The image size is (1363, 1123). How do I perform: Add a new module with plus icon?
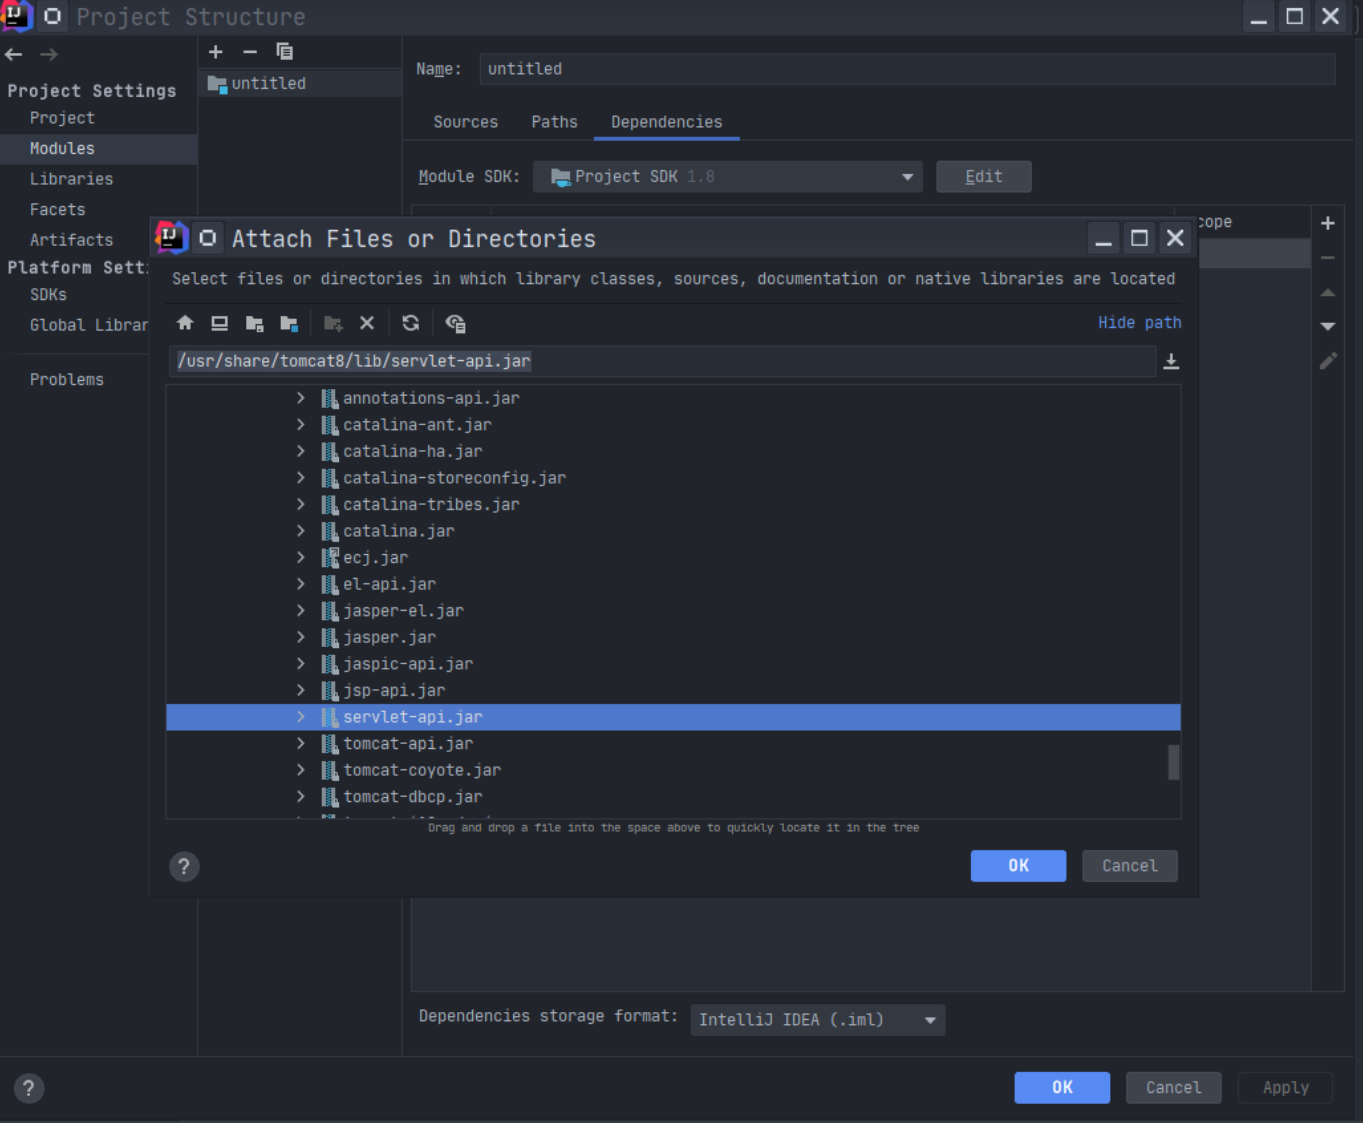(x=216, y=52)
